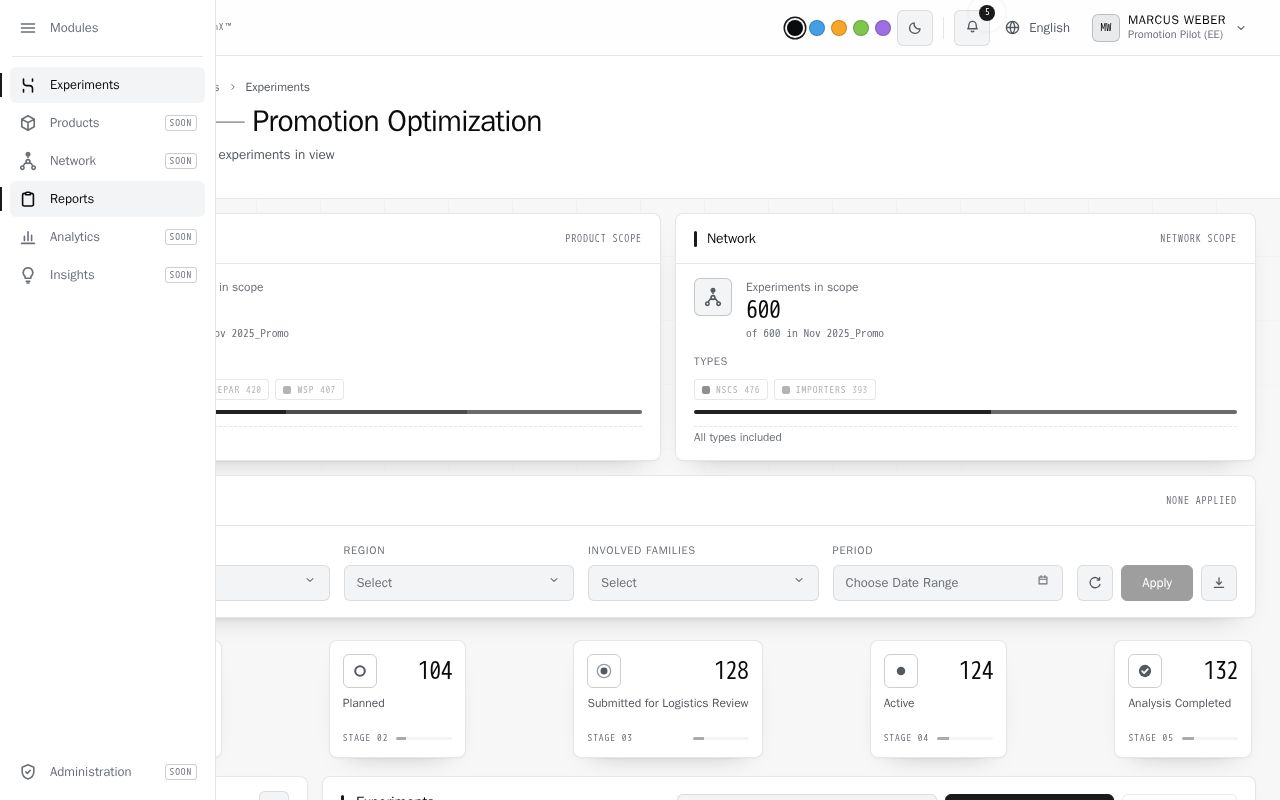
Task: Open Marcus Weber user menu chevron
Action: [1241, 28]
